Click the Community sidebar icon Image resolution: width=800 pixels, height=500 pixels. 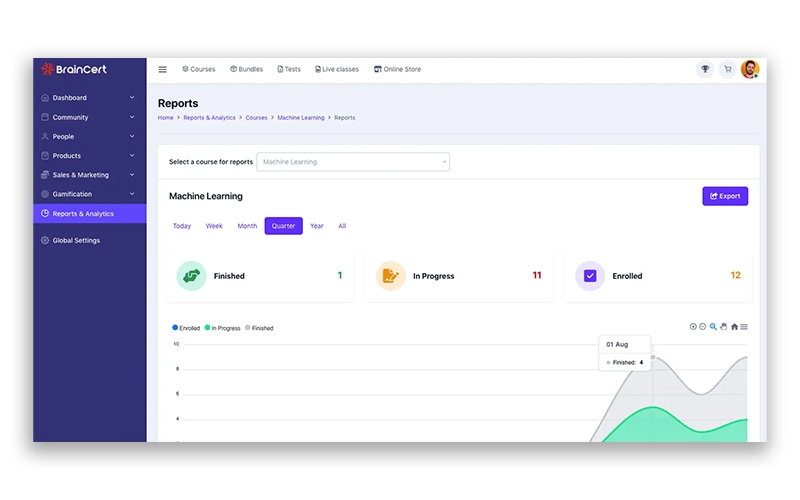point(45,117)
